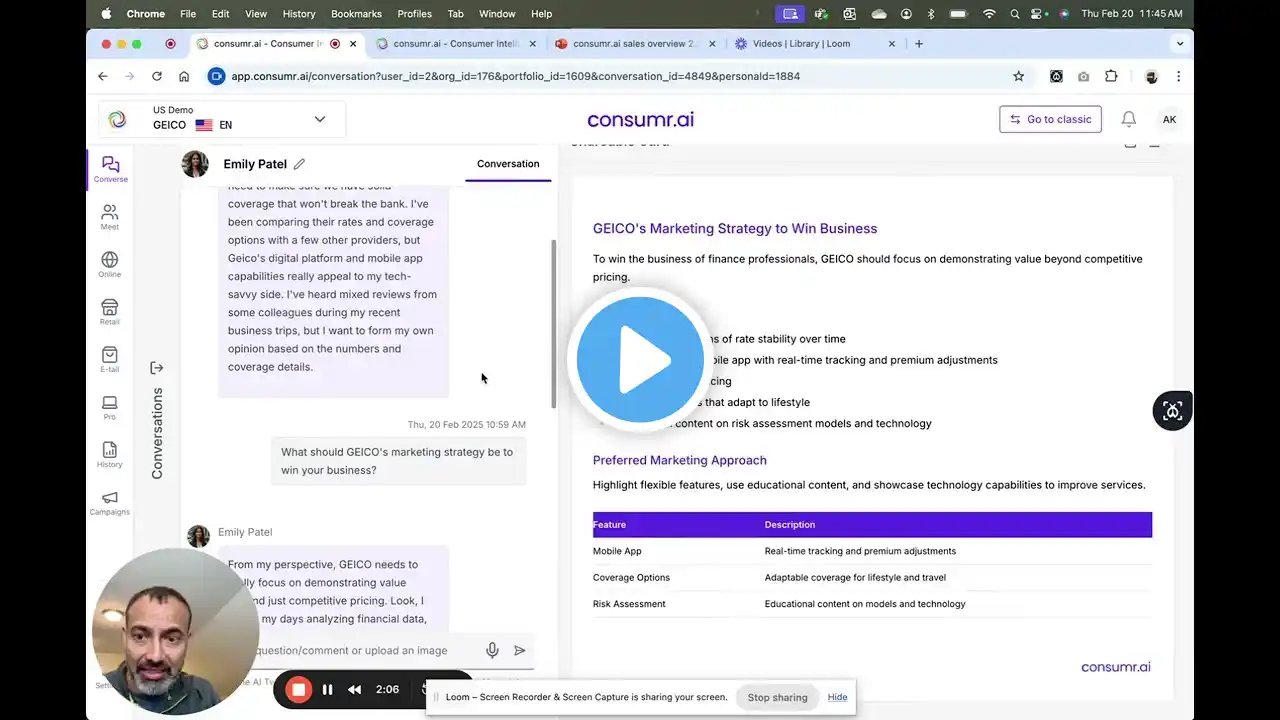Open the AK user avatar menu
The width and height of the screenshot is (1280, 720).
(1169, 119)
